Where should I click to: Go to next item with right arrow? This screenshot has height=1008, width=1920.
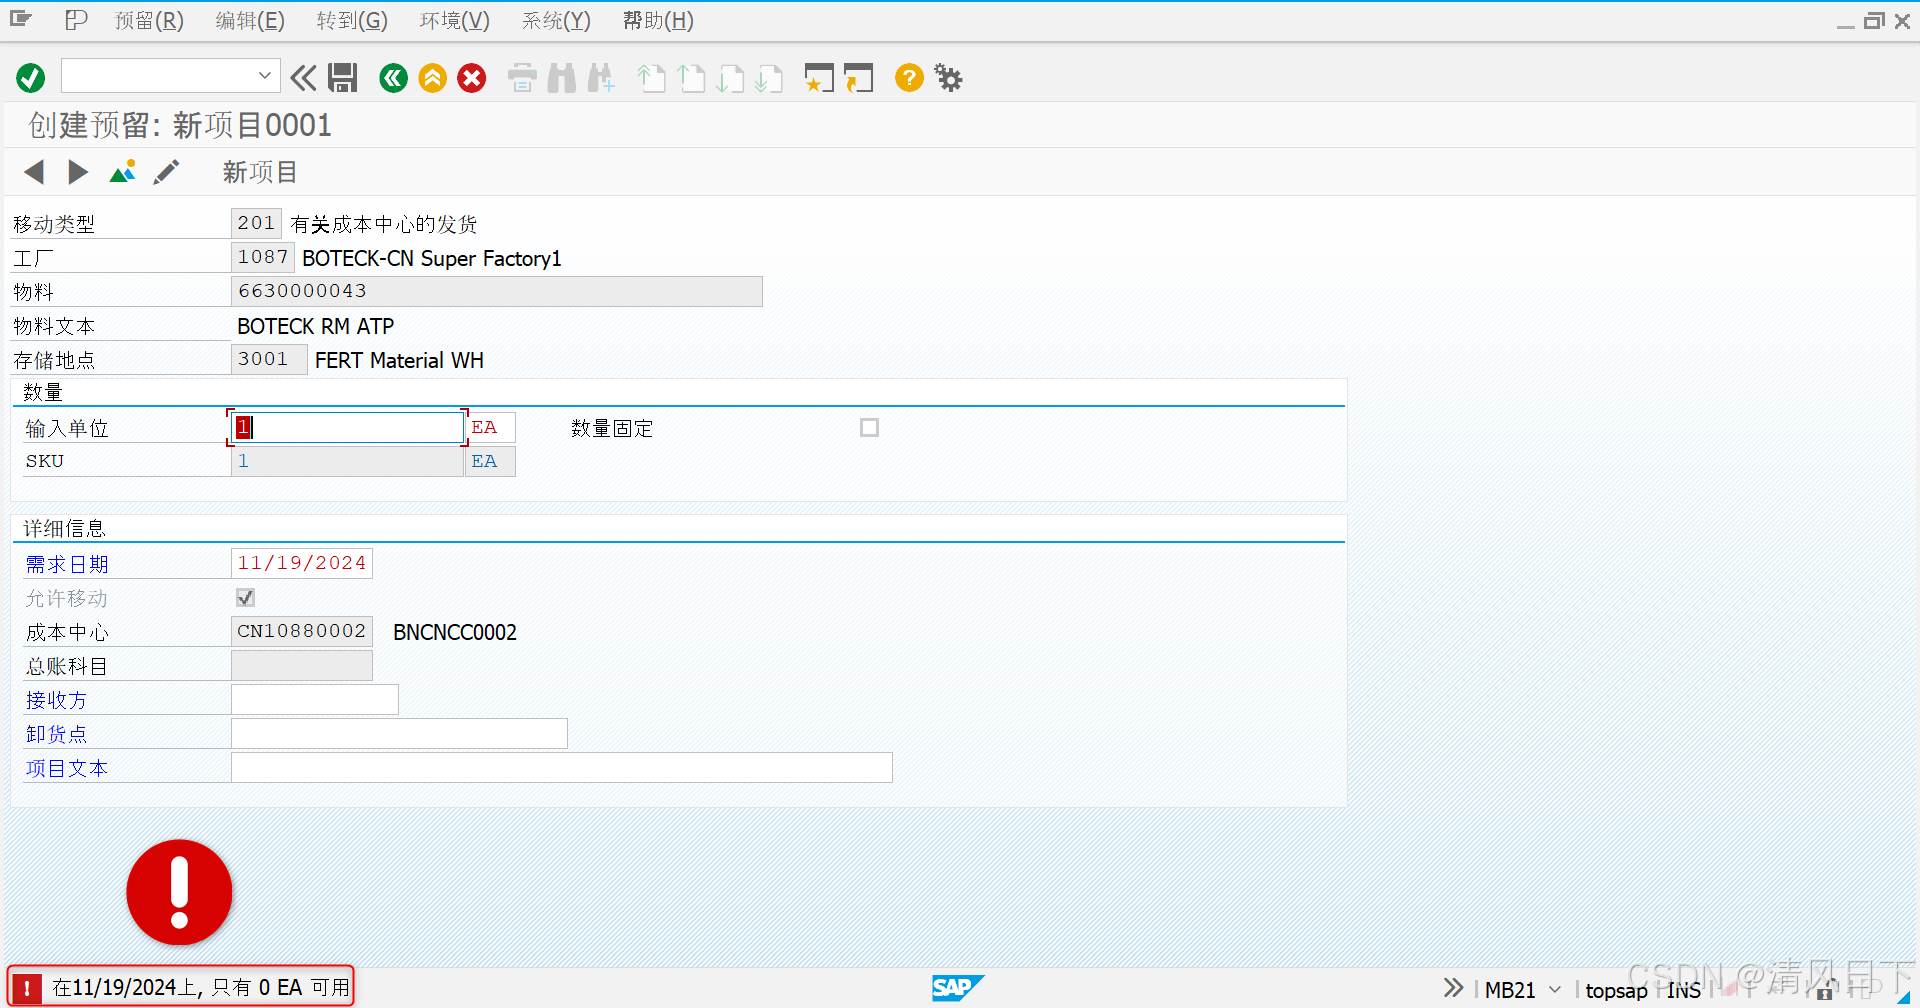[x=78, y=172]
